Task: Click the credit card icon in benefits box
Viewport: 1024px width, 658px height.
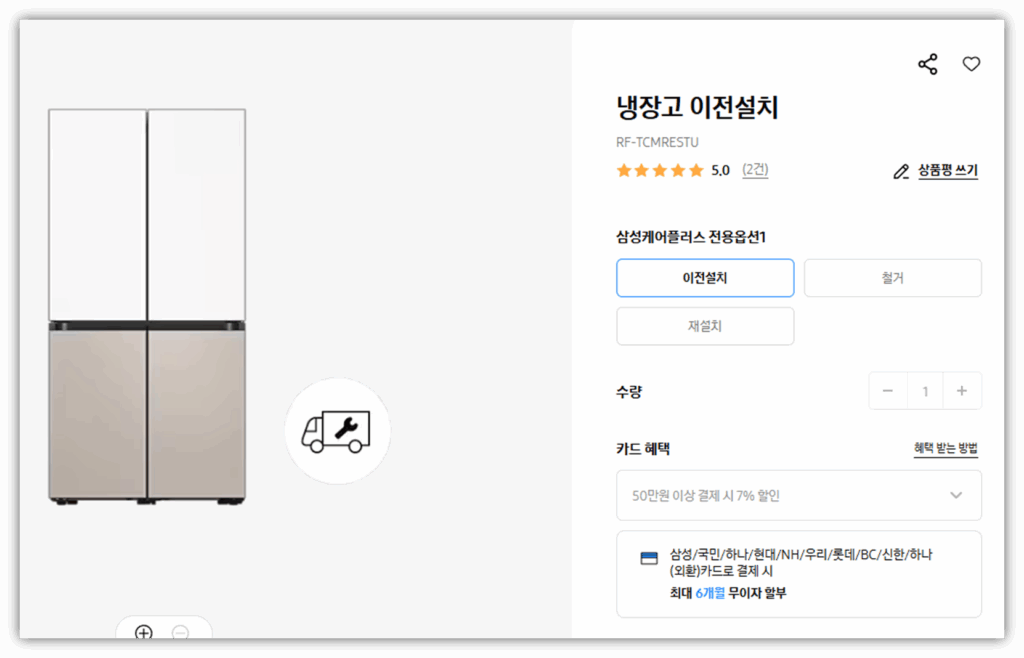Action: click(x=649, y=558)
